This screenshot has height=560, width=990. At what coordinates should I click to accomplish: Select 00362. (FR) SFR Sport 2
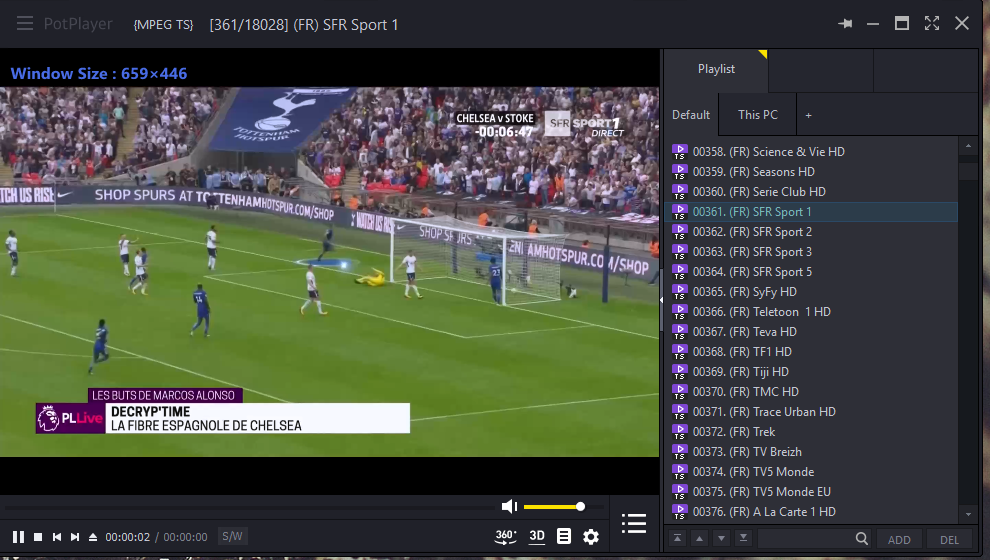tap(811, 232)
